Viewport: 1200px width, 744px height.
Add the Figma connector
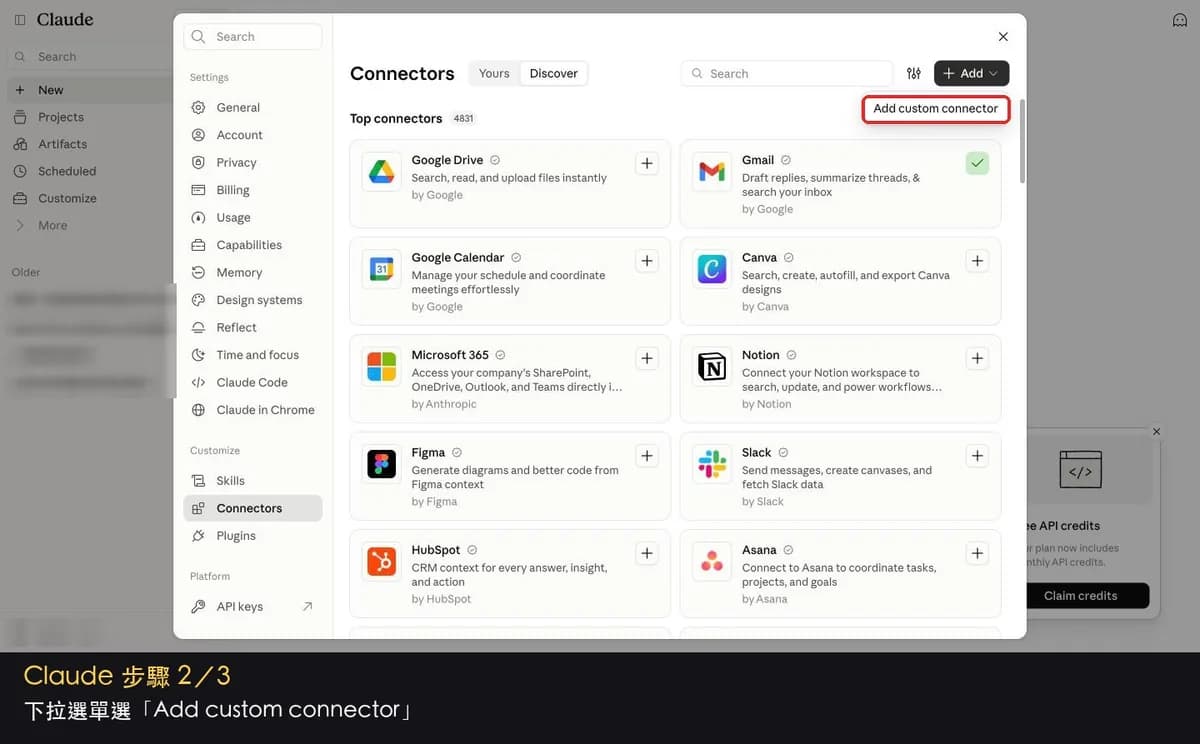[x=647, y=456]
